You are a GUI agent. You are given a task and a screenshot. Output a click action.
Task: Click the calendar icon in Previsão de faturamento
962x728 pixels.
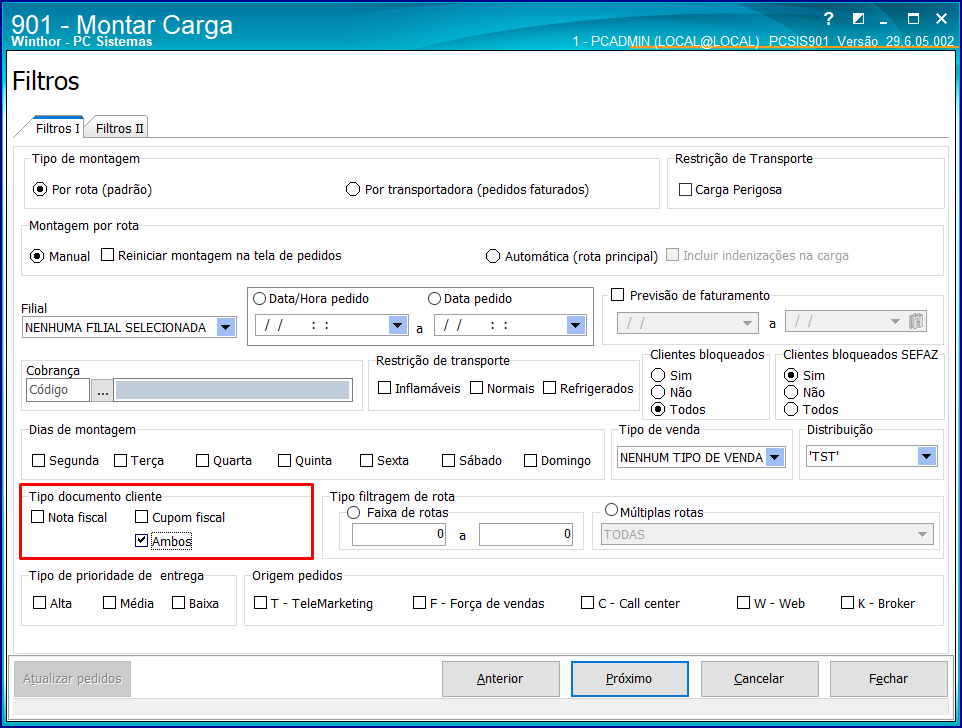pyautogui.click(x=916, y=321)
